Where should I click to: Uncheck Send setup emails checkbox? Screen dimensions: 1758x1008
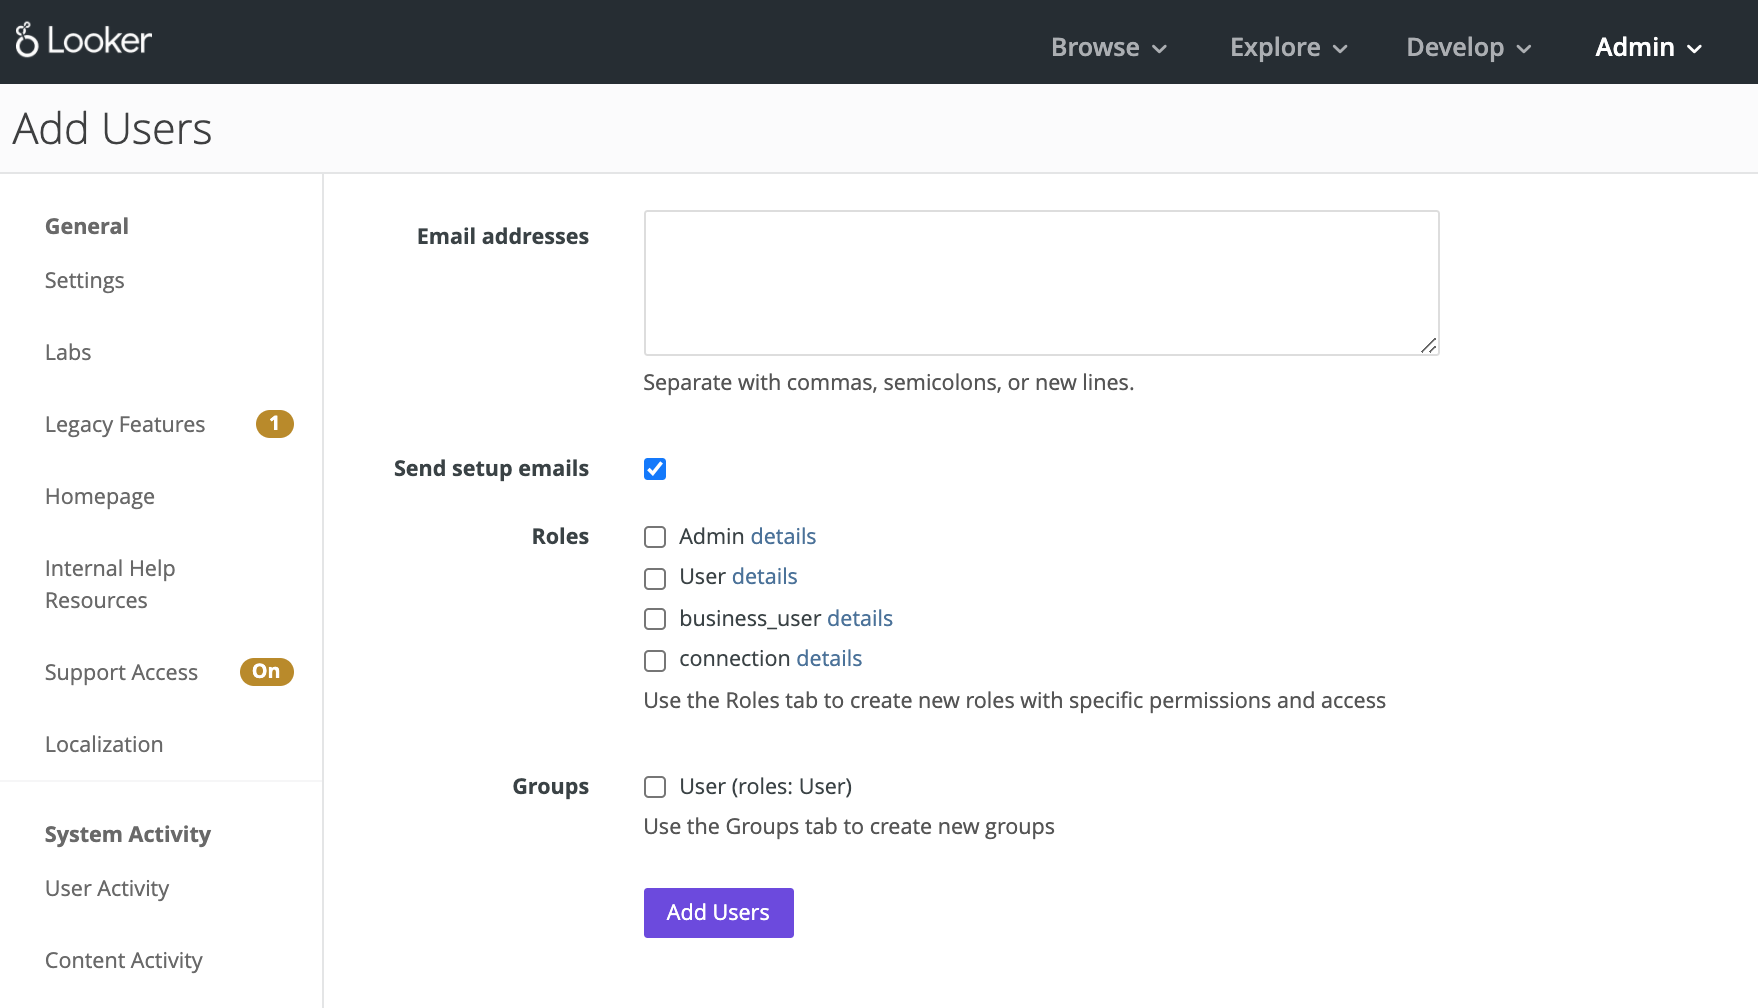click(655, 469)
